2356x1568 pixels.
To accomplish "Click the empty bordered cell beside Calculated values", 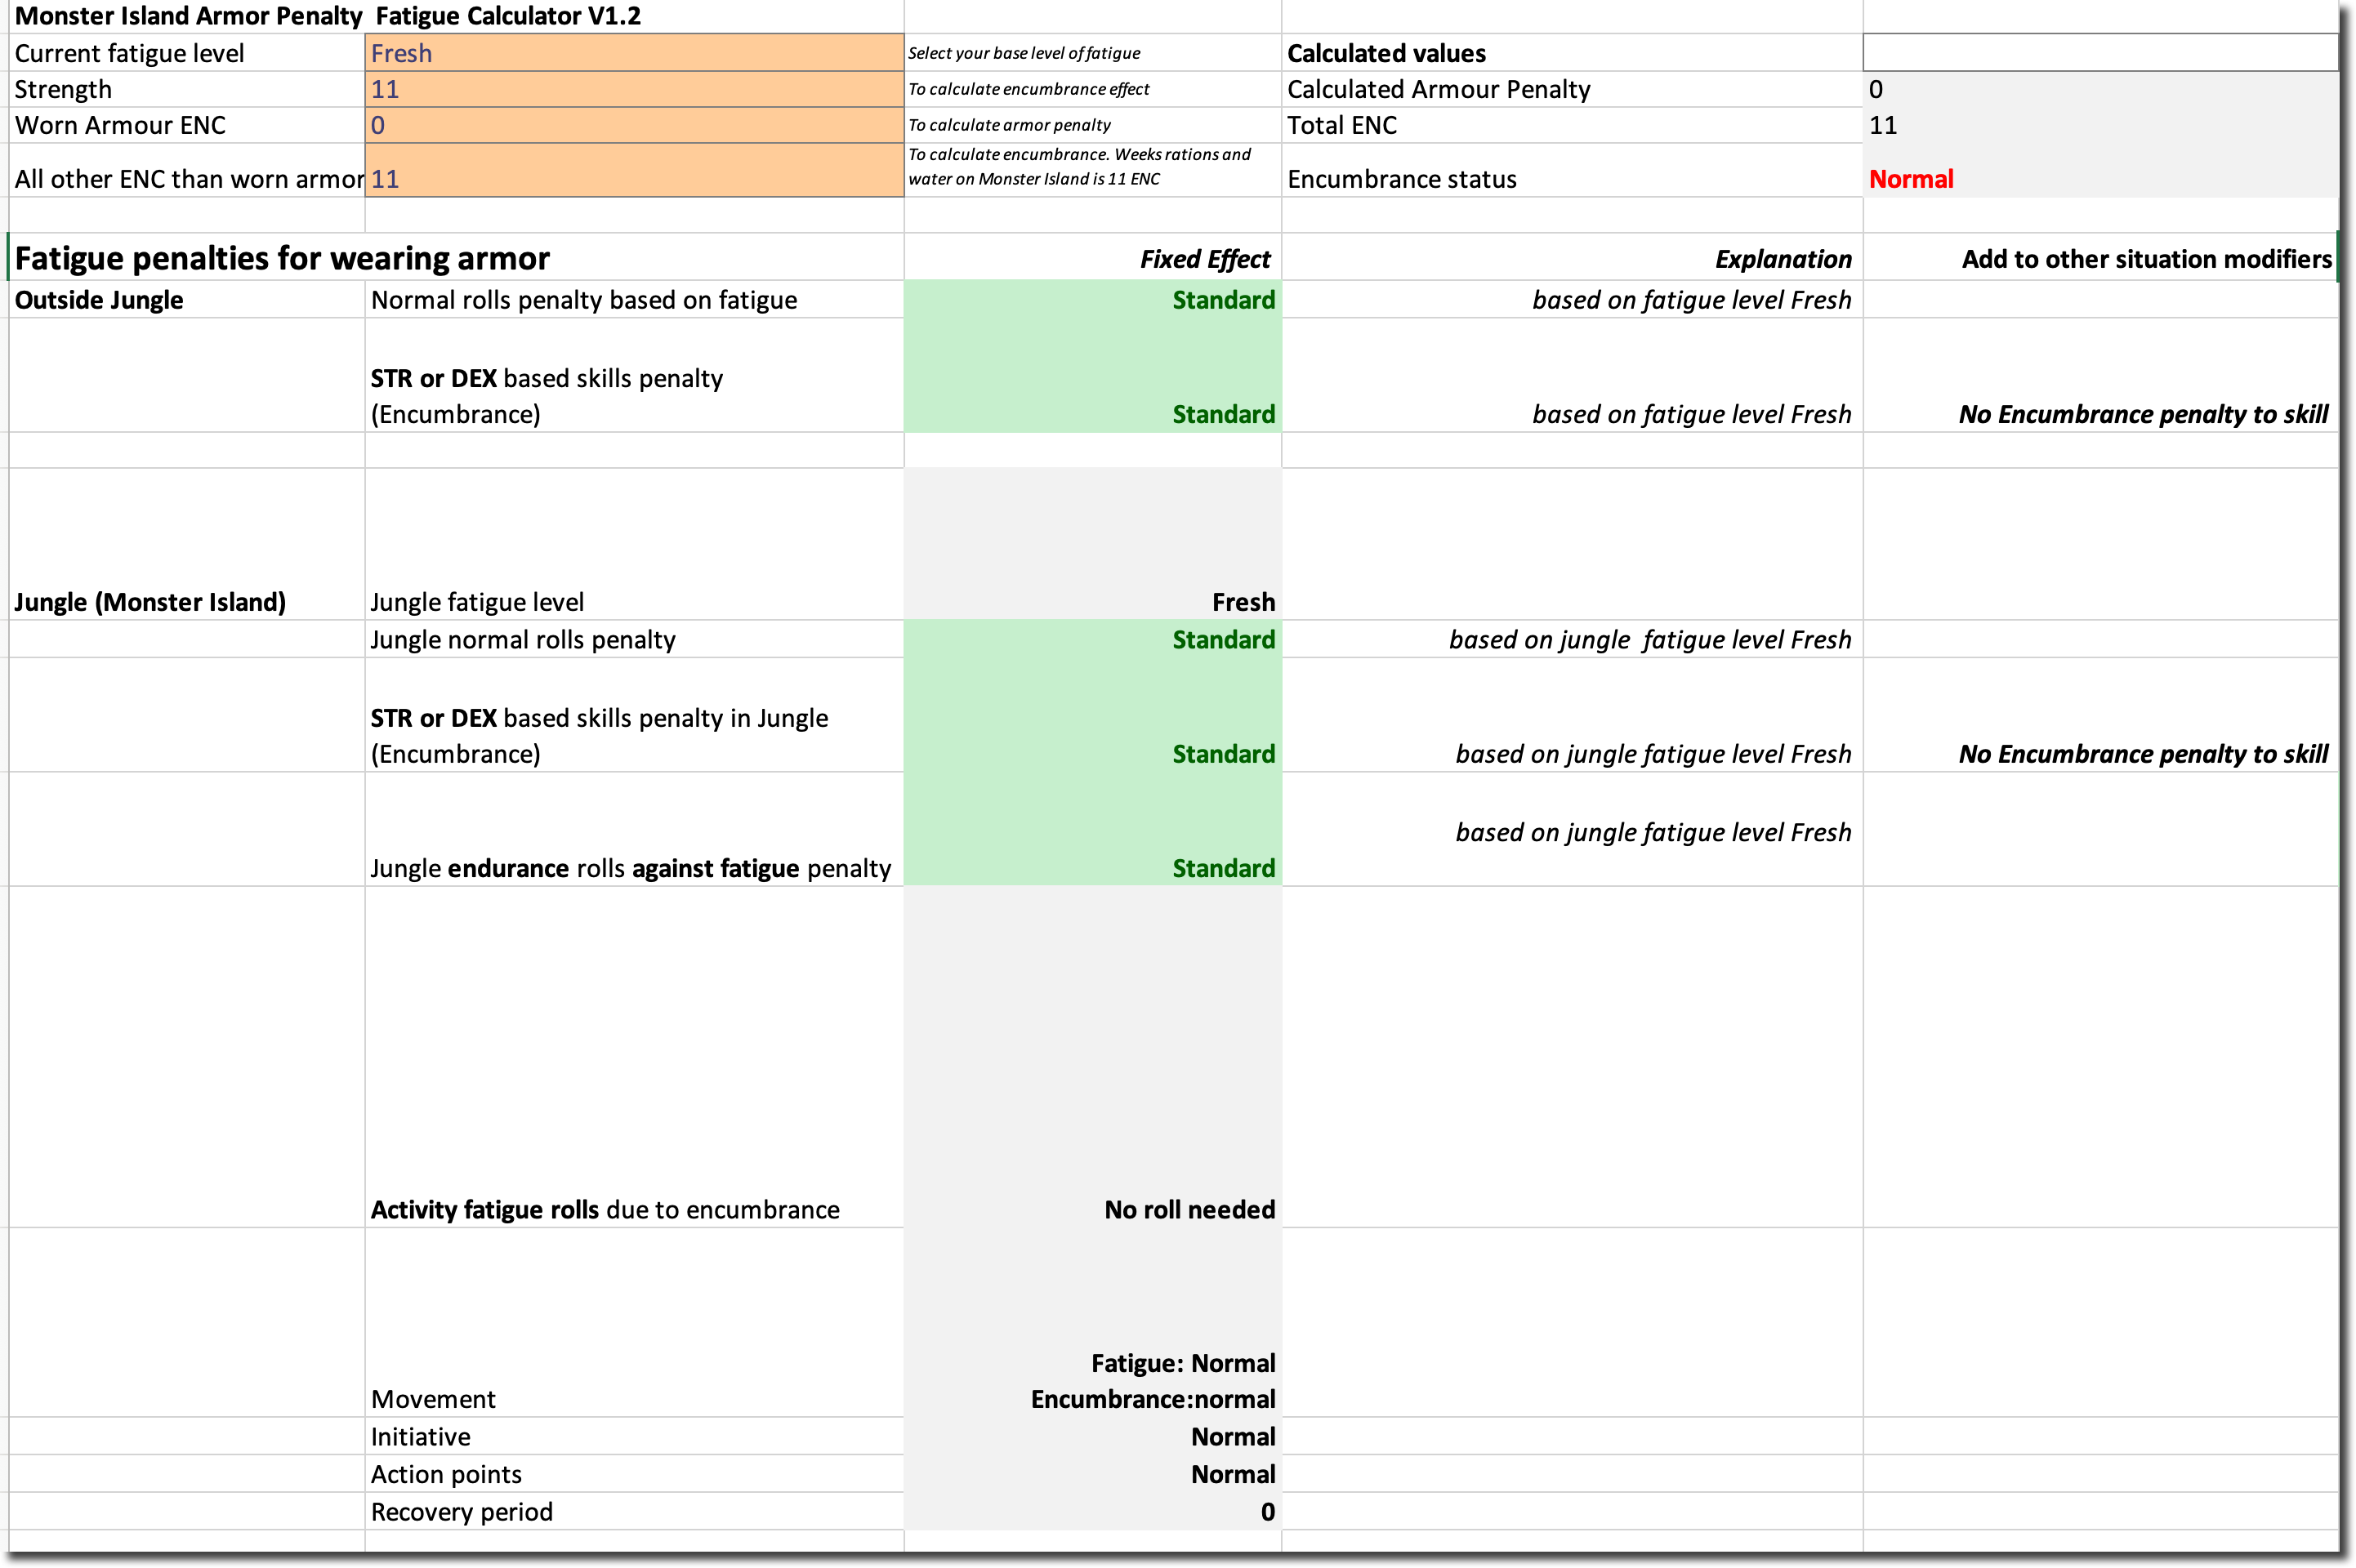I will (x=2099, y=52).
